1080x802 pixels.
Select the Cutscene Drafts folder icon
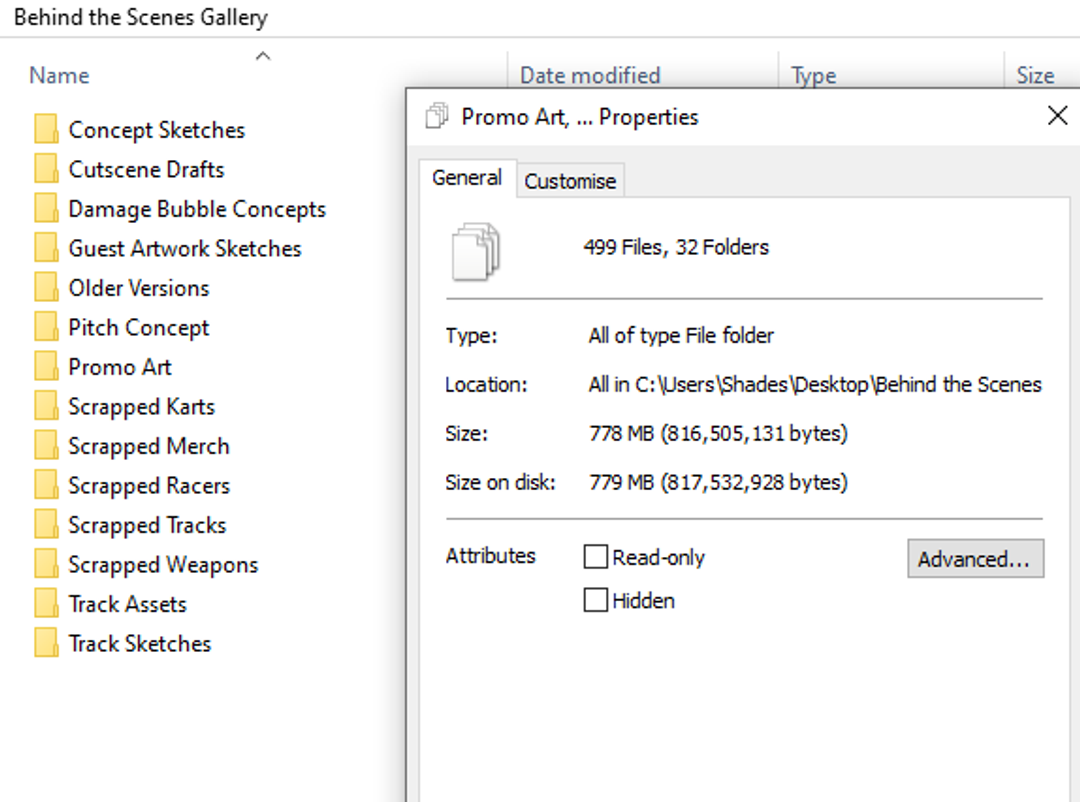[x=46, y=169]
